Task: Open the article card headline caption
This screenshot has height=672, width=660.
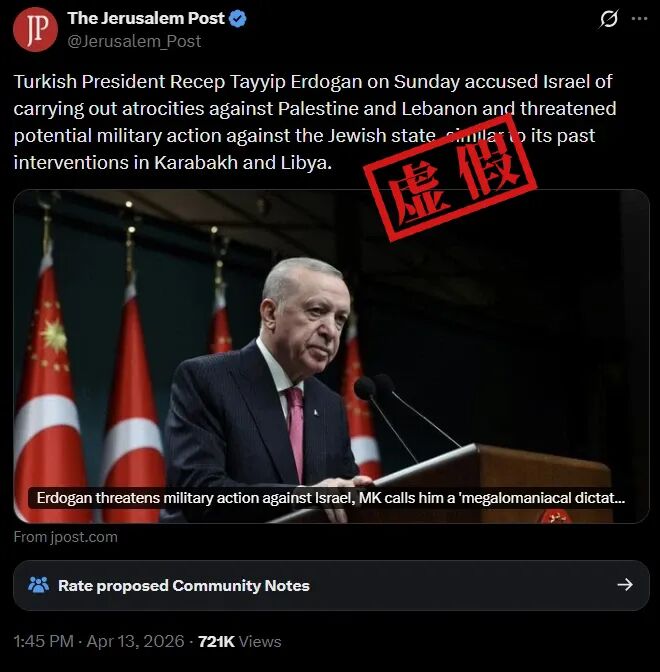Action: click(x=331, y=498)
